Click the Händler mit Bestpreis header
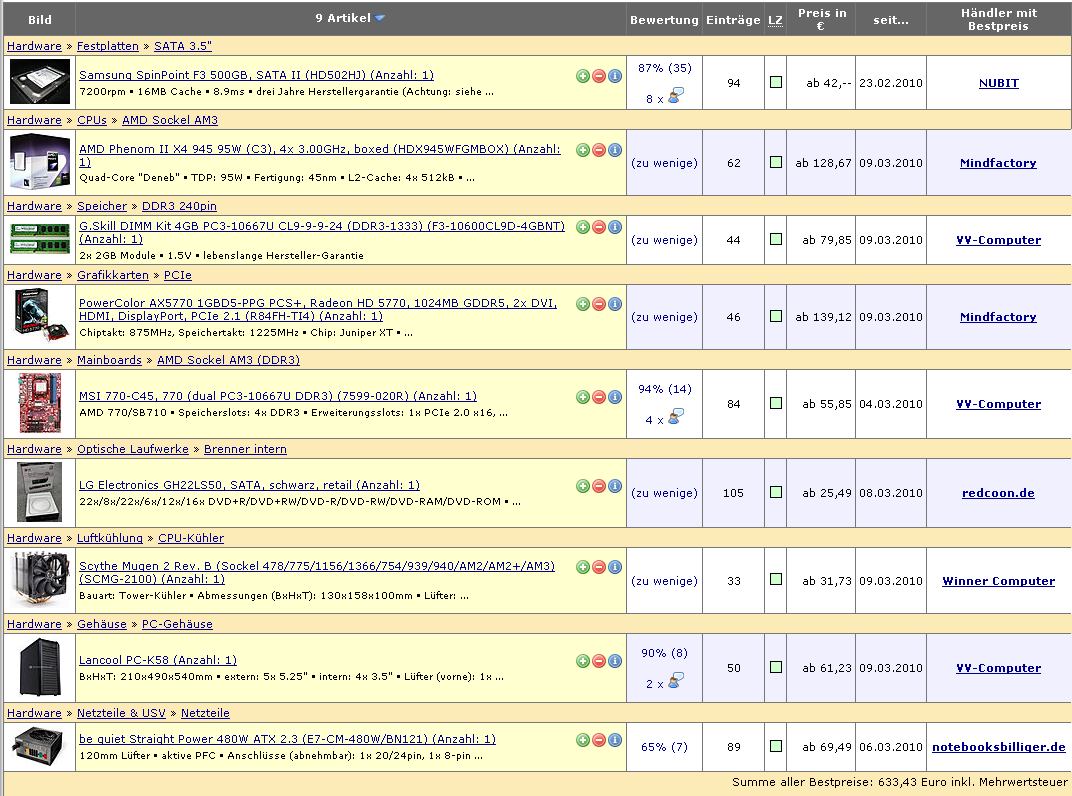The width and height of the screenshot is (1072, 796). pos(998,19)
